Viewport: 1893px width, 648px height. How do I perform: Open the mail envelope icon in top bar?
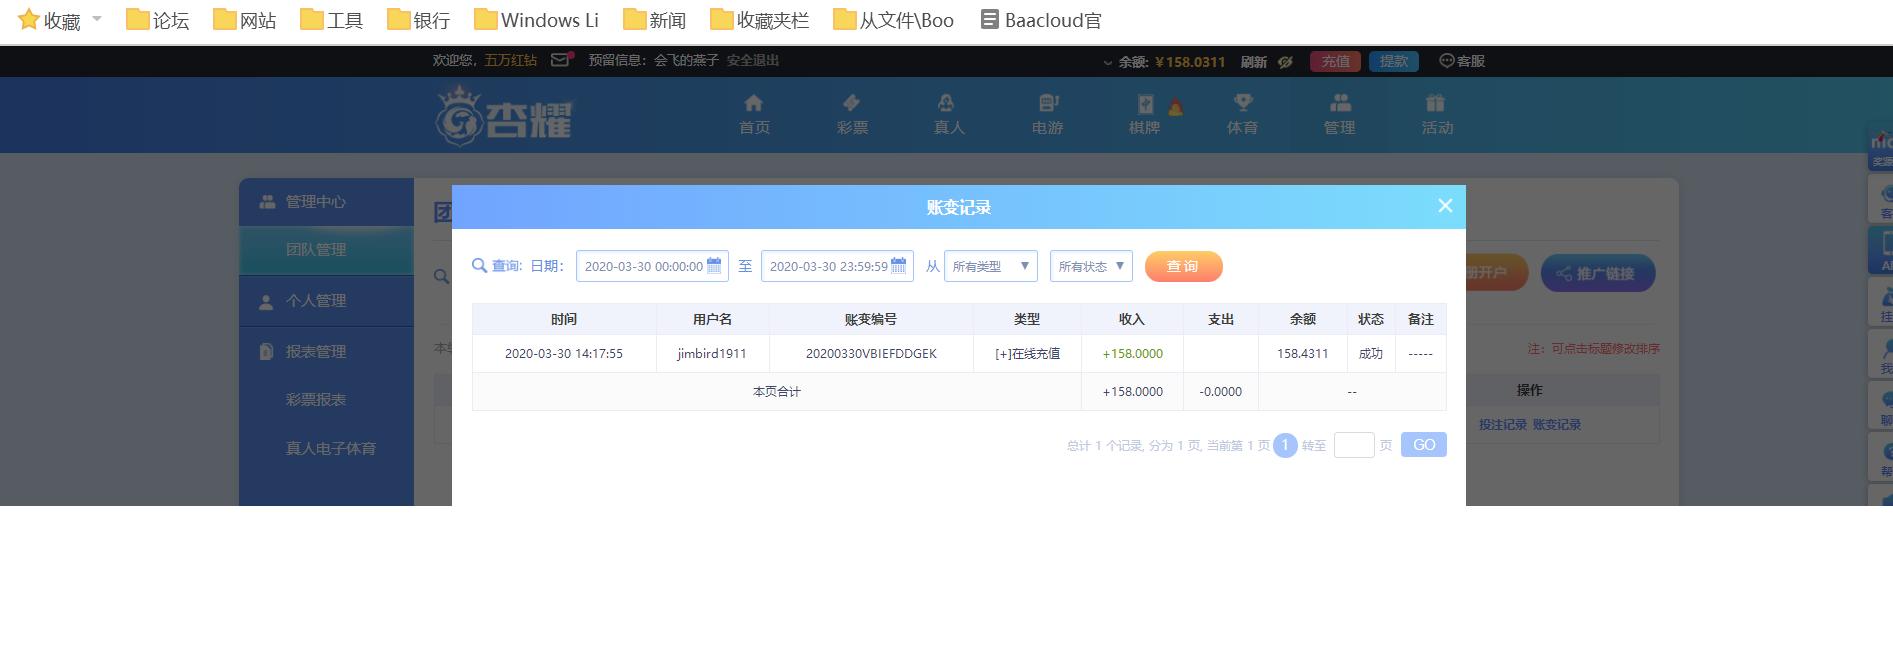pos(560,60)
